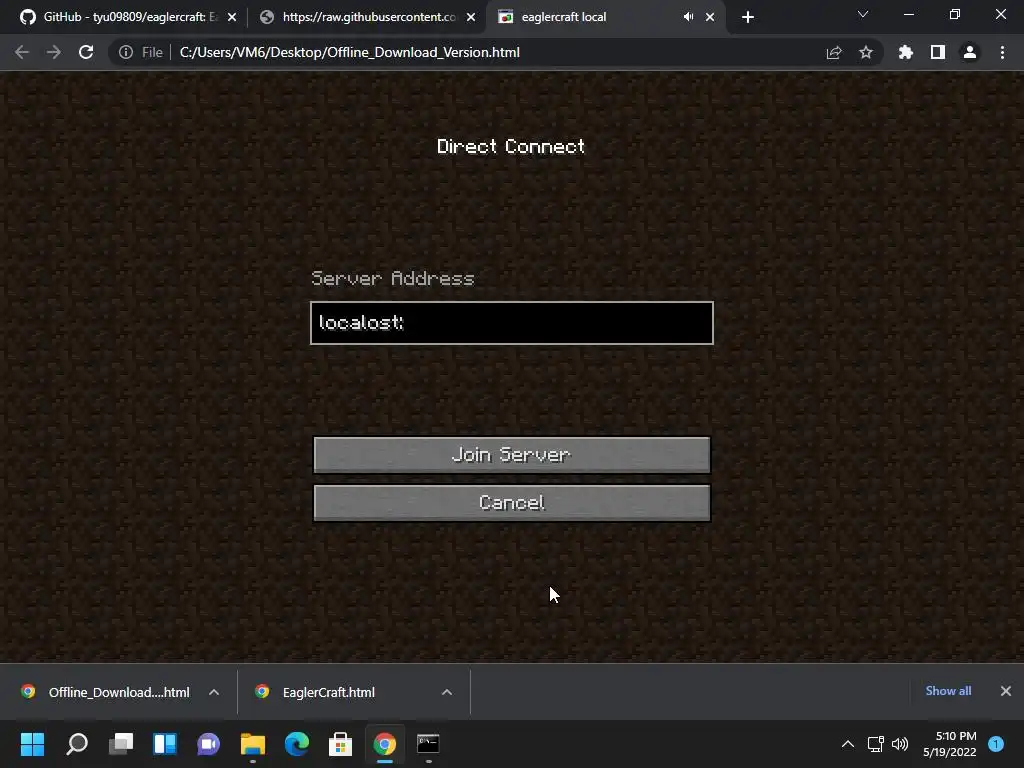Open the Extensions puzzle icon
This screenshot has width=1024, height=768.
point(906,52)
